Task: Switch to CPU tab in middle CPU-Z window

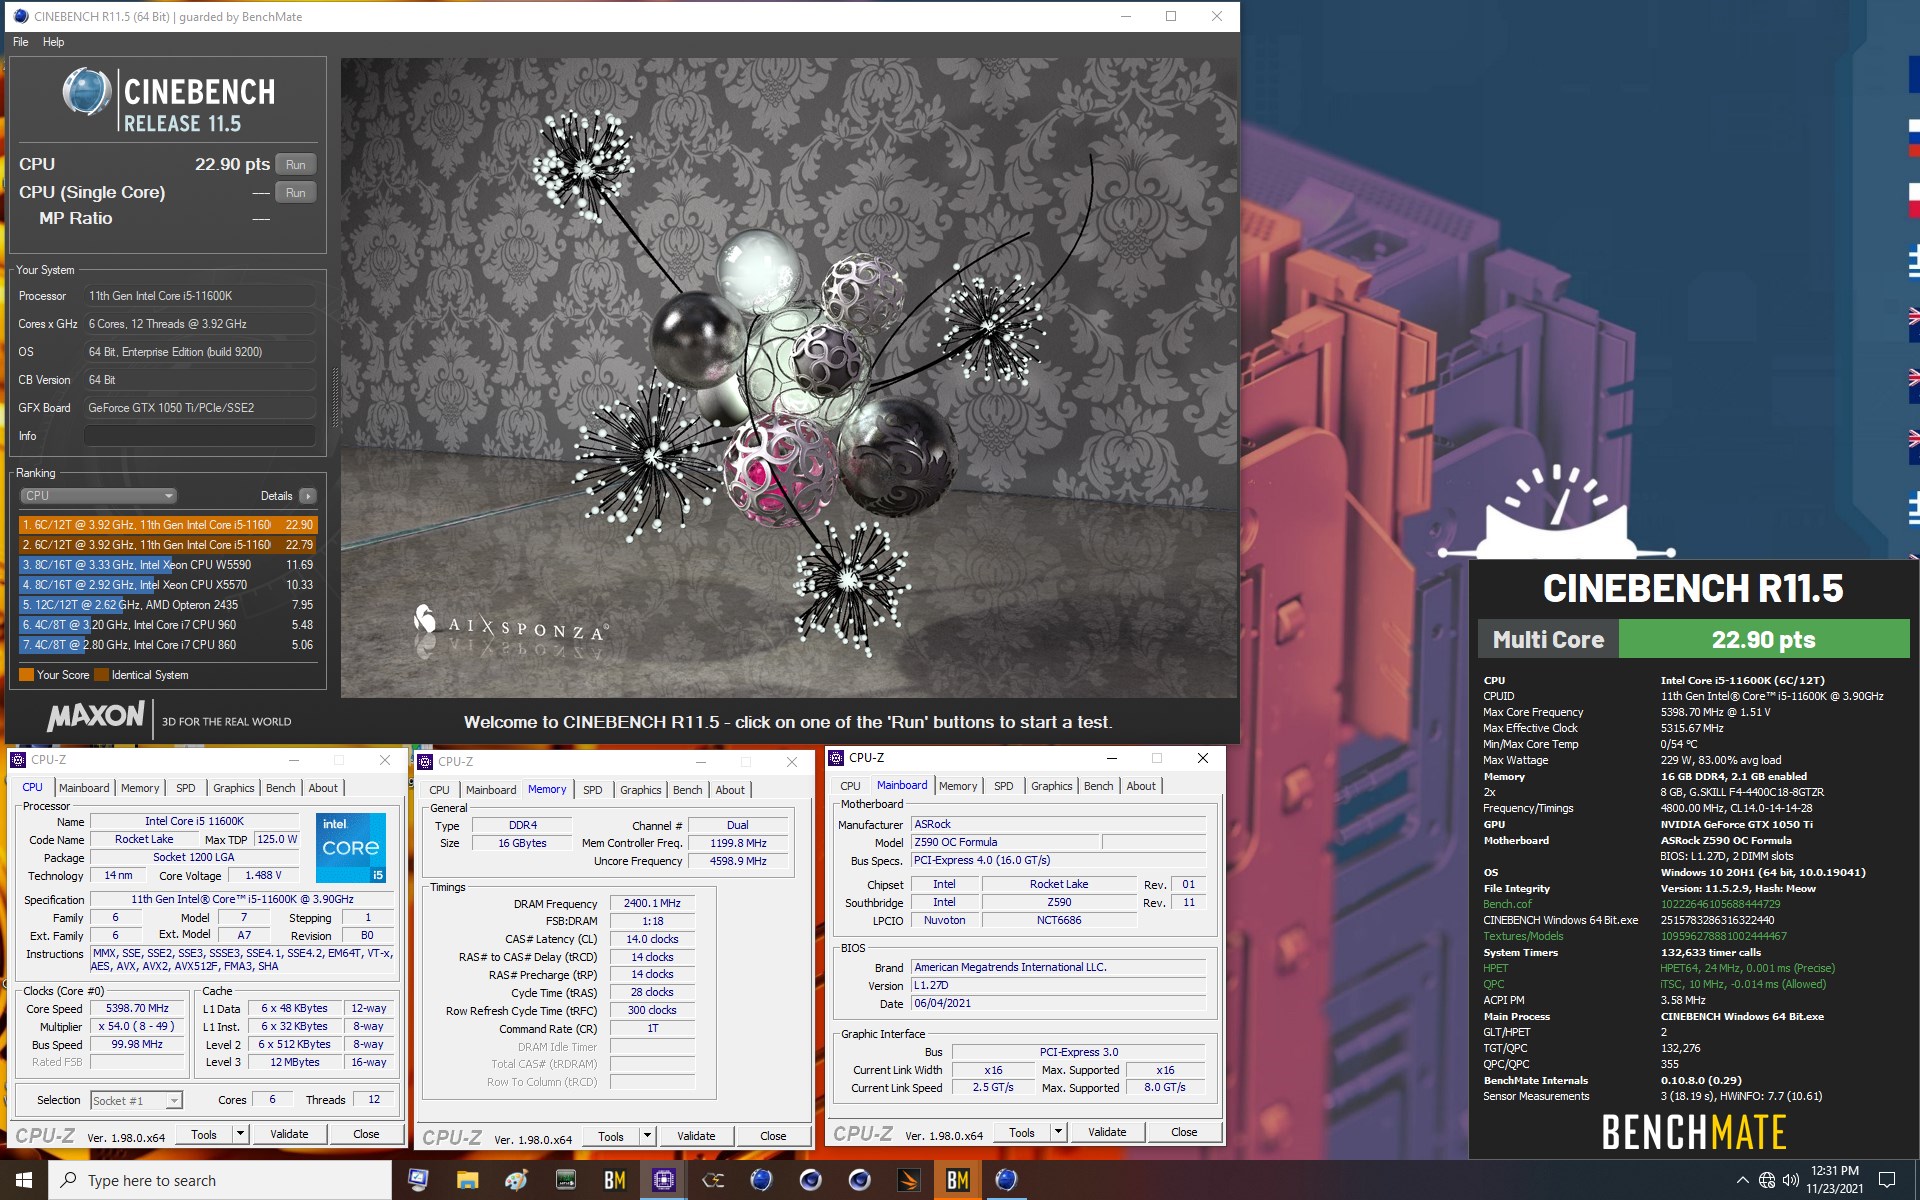Action: (439, 790)
